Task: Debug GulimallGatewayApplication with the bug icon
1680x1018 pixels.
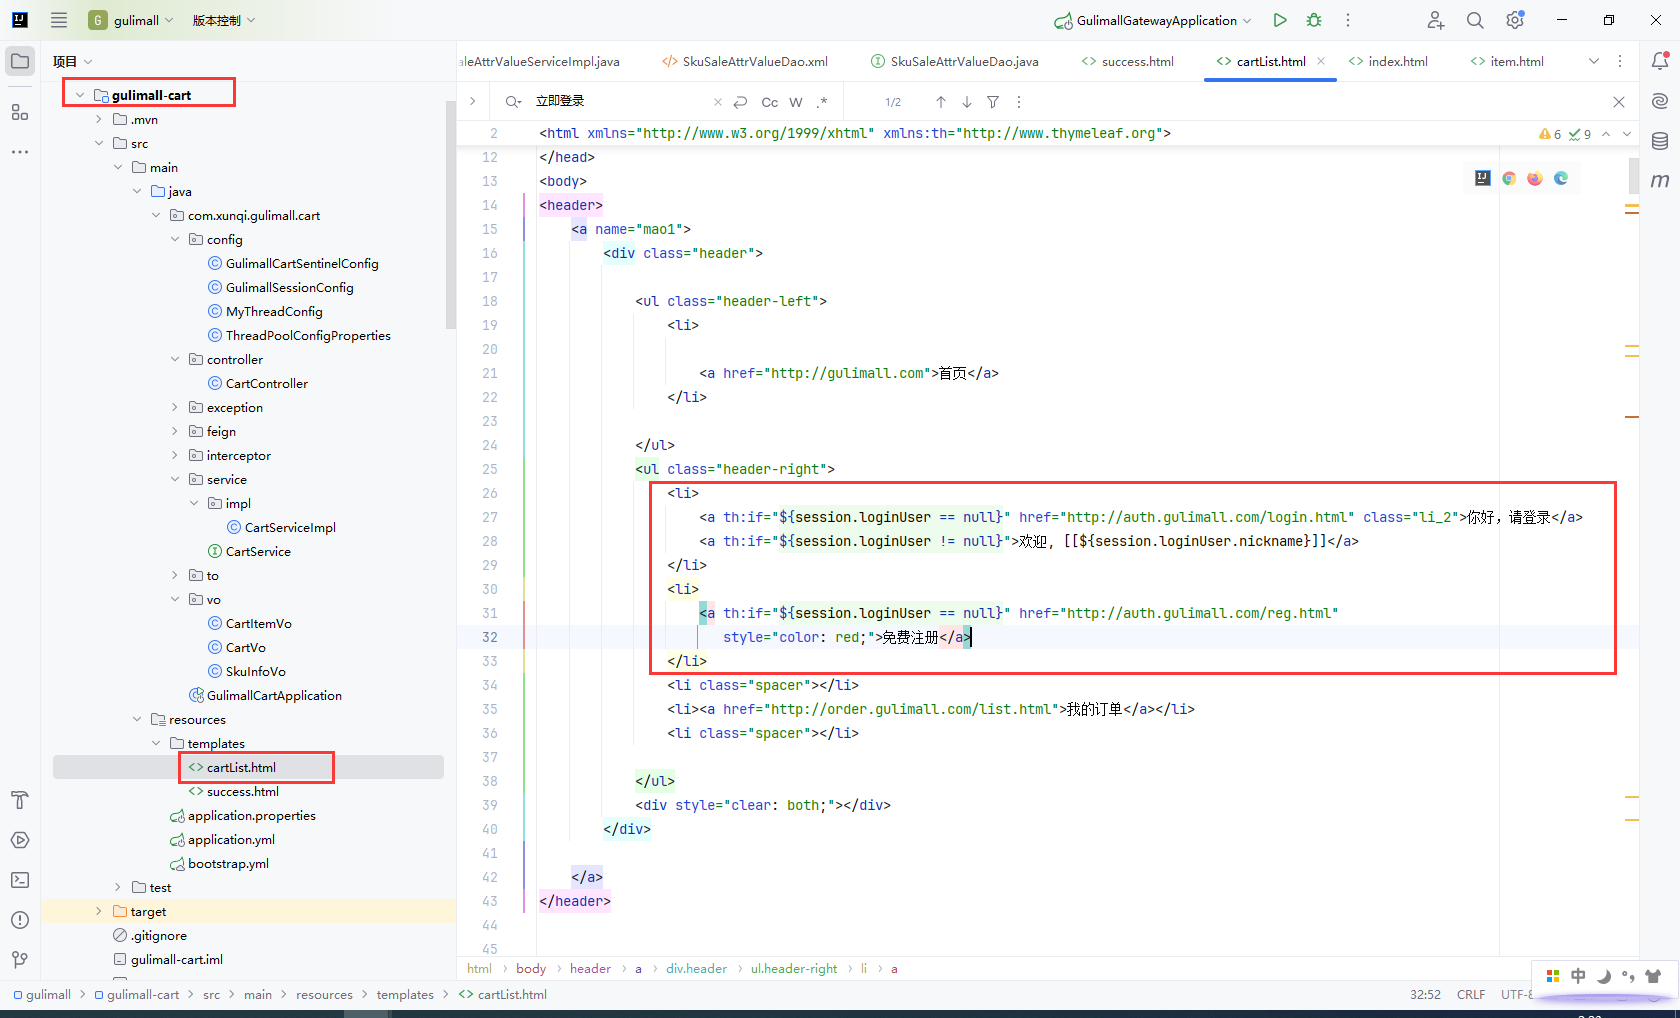Action: tap(1314, 20)
